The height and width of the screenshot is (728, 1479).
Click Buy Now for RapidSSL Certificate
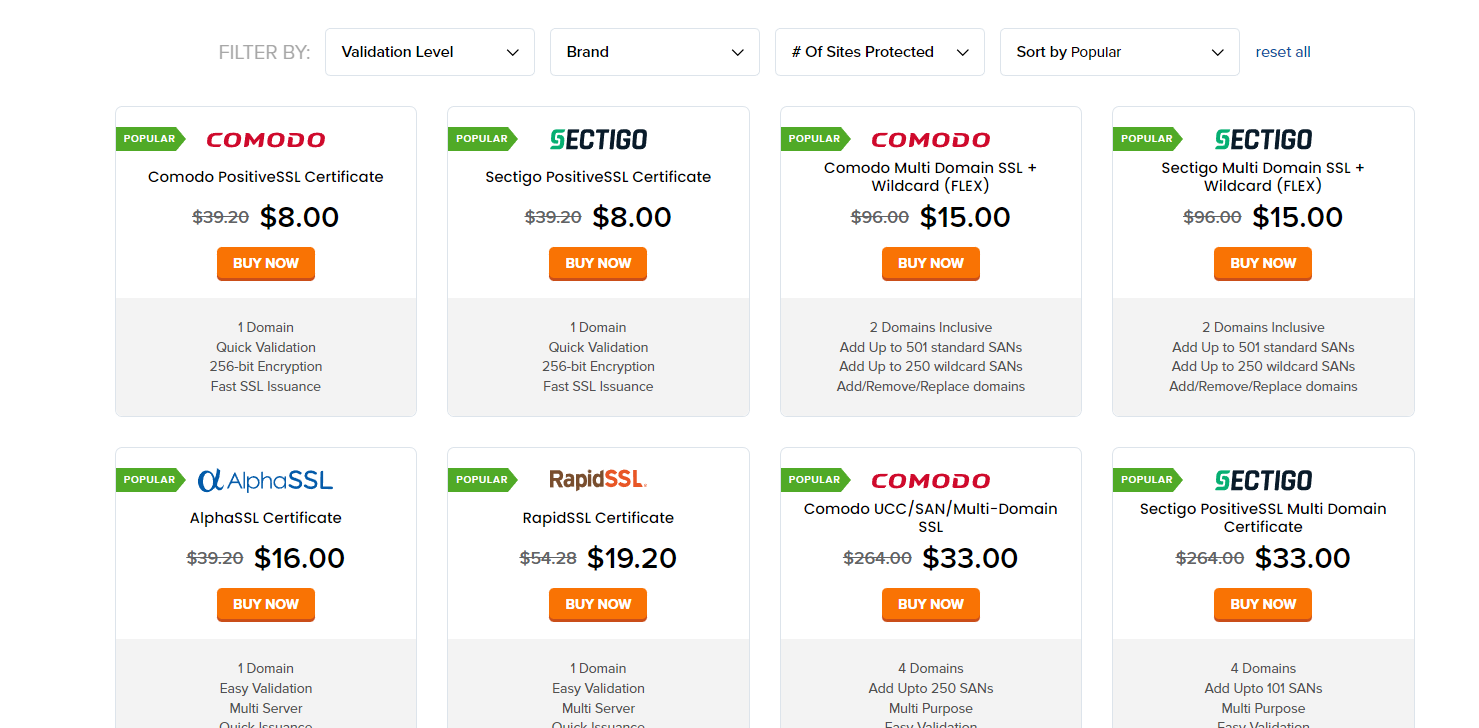click(598, 605)
